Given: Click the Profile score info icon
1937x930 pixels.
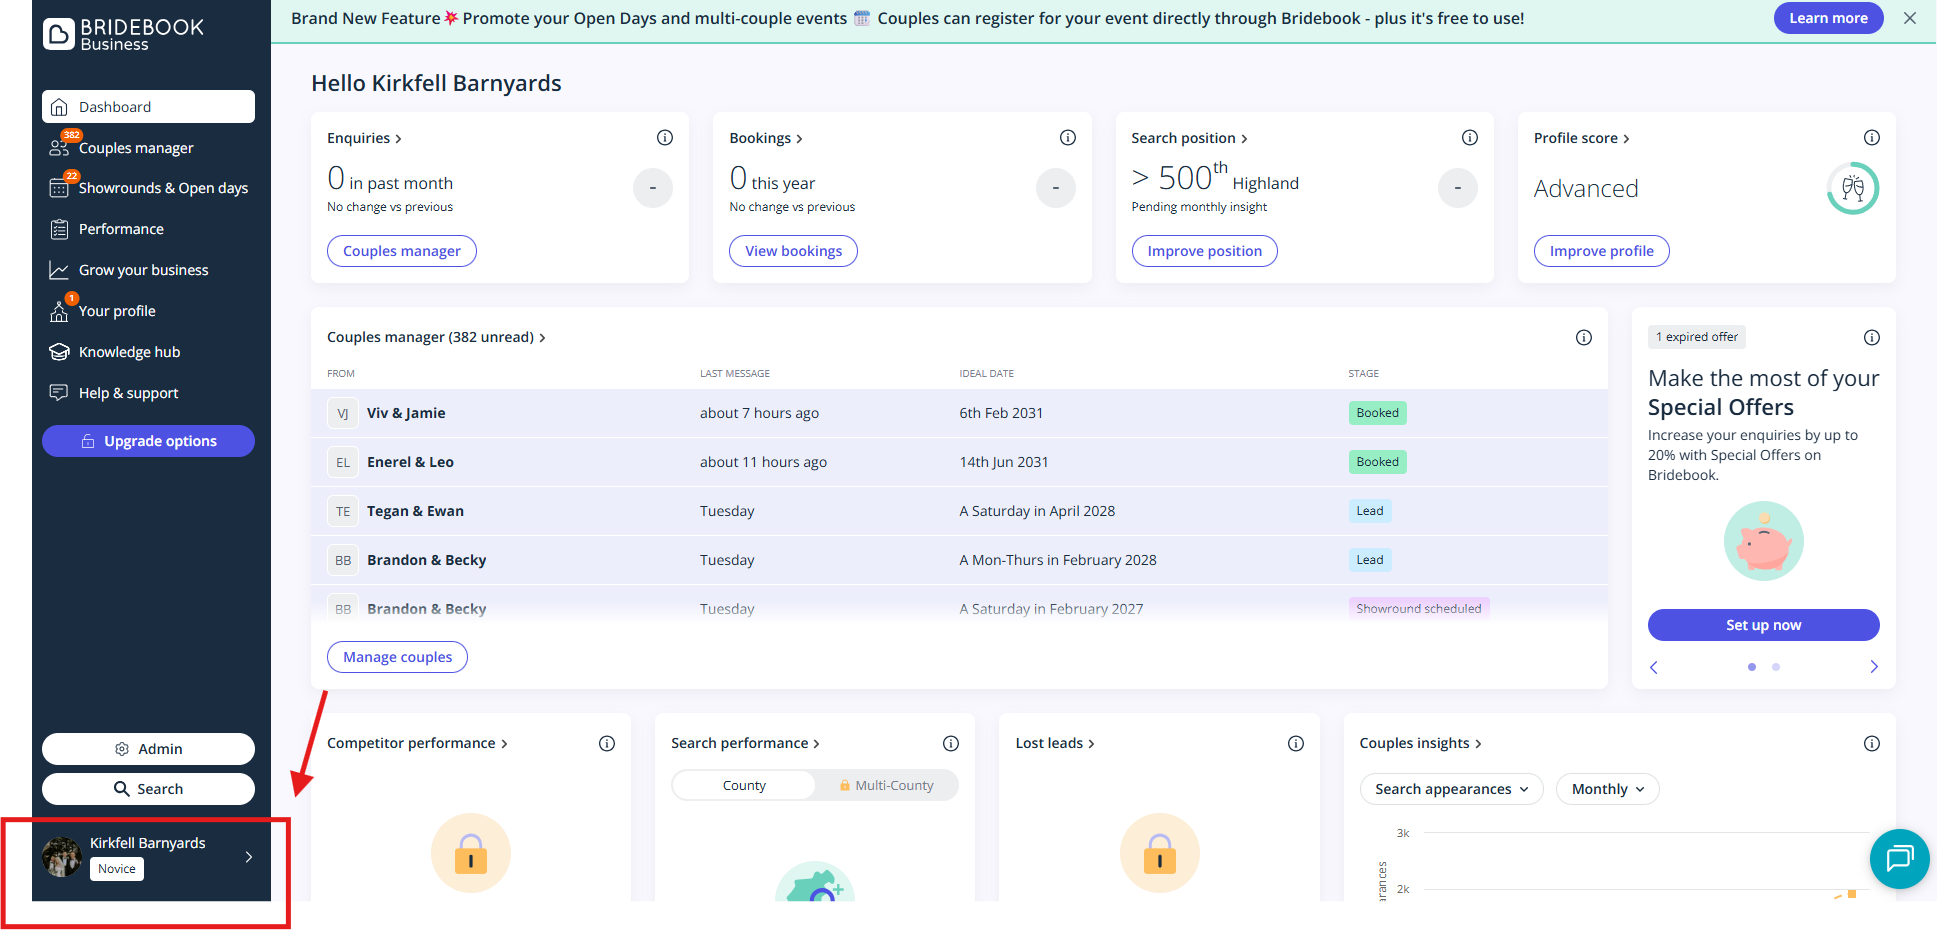Looking at the screenshot, I should click(x=1871, y=138).
